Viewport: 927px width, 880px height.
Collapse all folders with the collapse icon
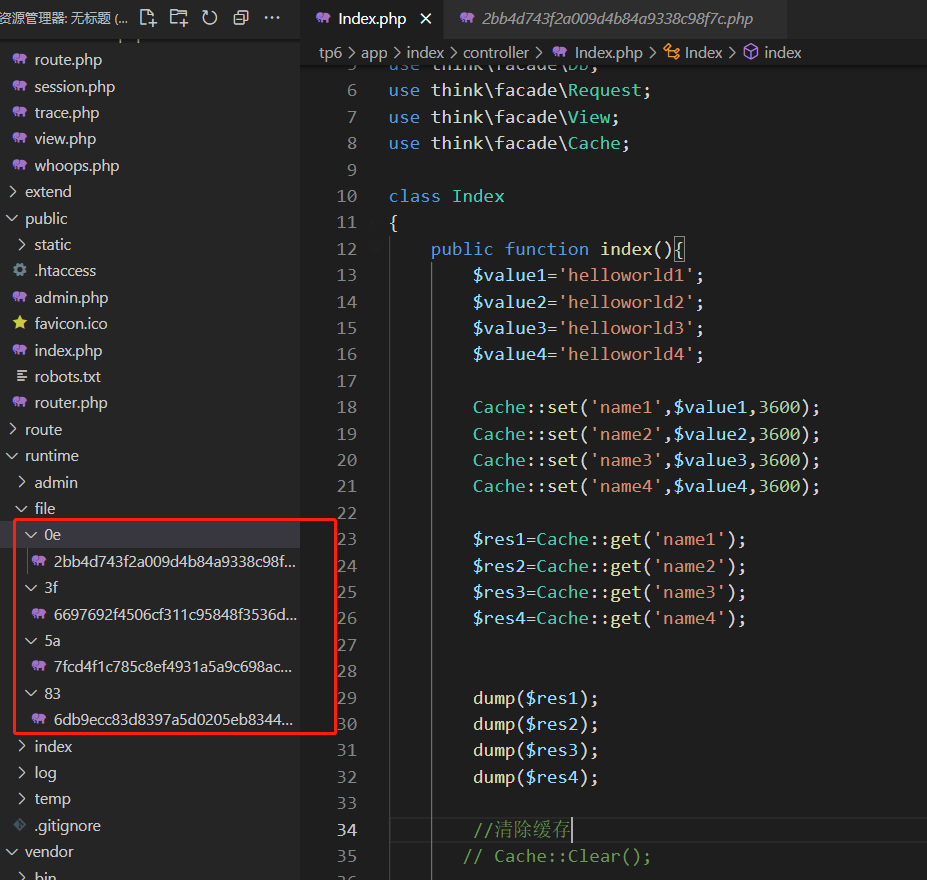241,18
